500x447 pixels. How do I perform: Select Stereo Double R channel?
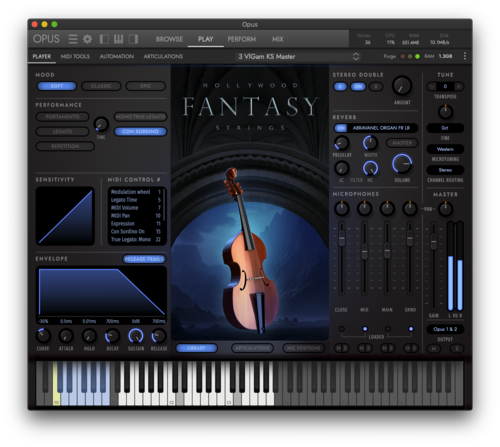[376, 87]
